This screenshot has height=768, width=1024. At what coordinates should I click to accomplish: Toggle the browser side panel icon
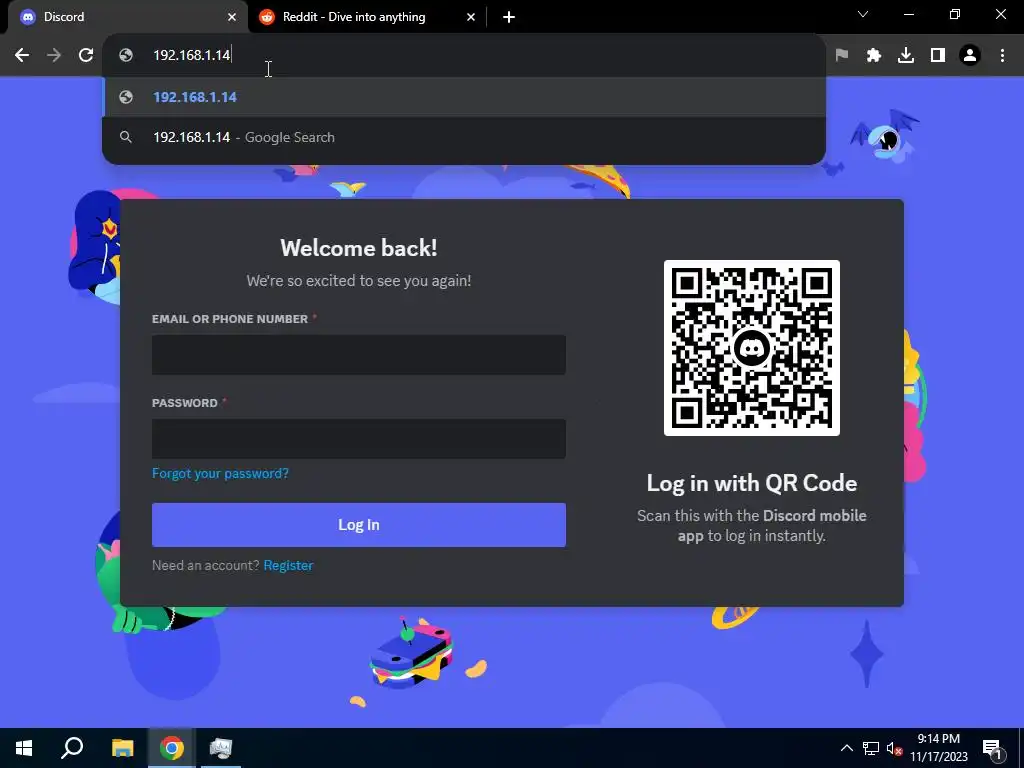(938, 56)
